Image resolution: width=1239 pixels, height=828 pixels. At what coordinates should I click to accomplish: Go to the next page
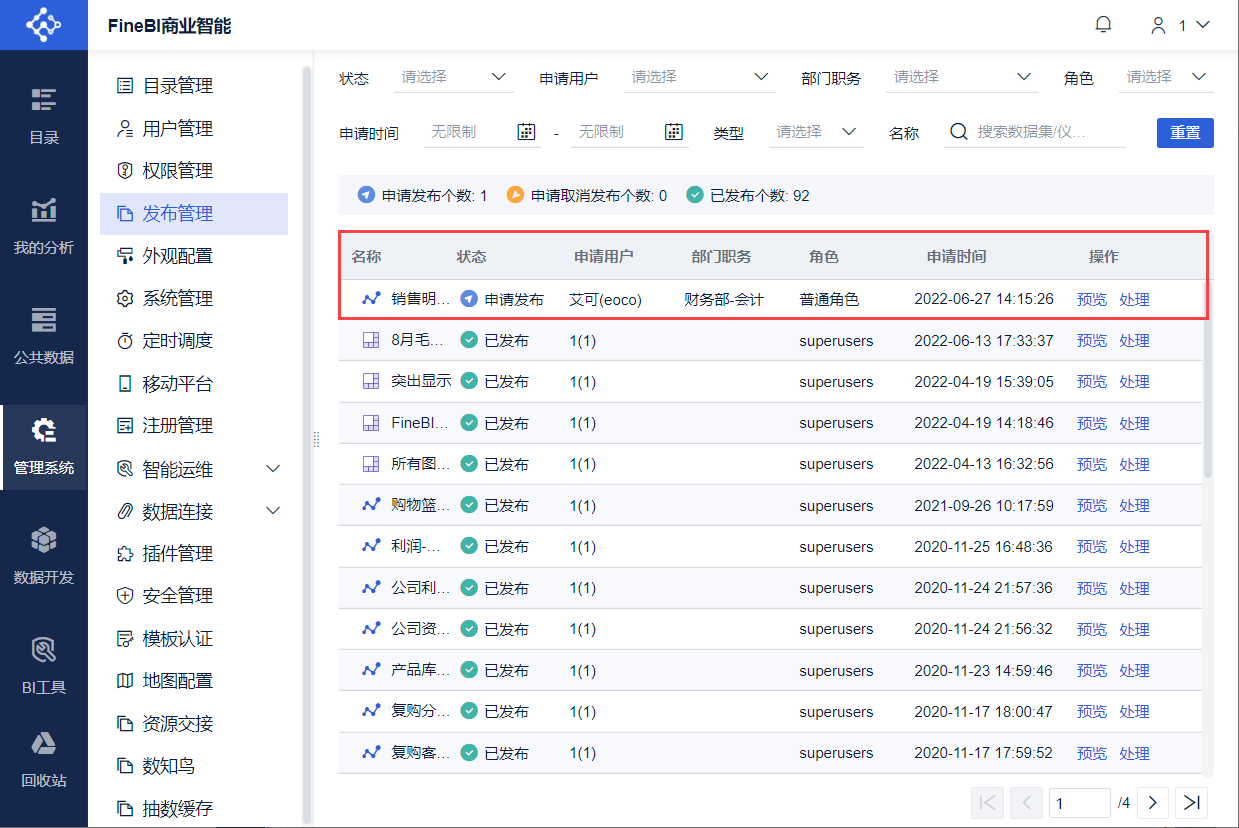pos(1152,802)
